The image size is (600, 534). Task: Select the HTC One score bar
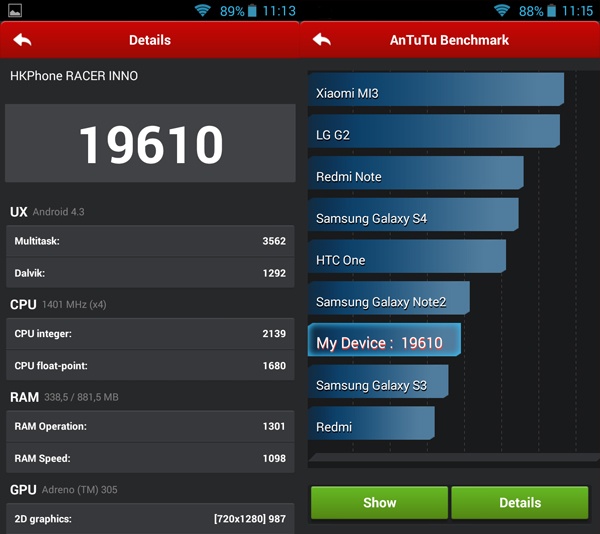point(407,256)
